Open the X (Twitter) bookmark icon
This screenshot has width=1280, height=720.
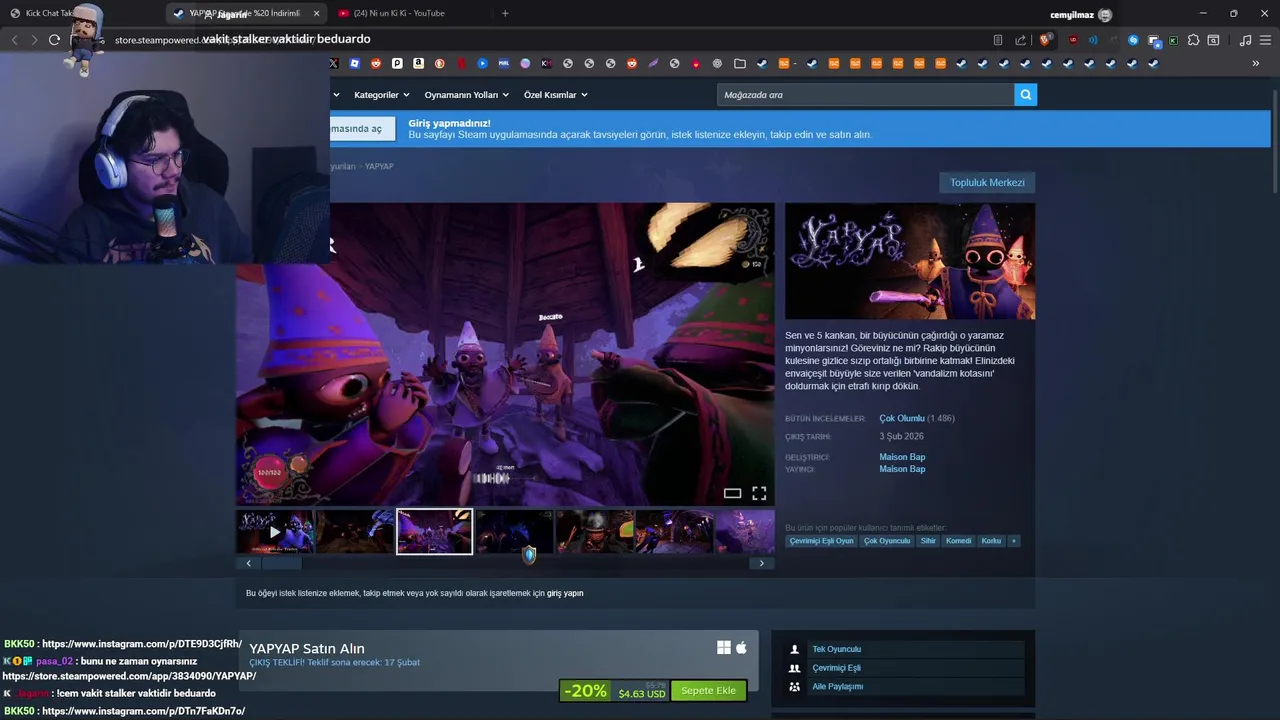click(x=334, y=63)
